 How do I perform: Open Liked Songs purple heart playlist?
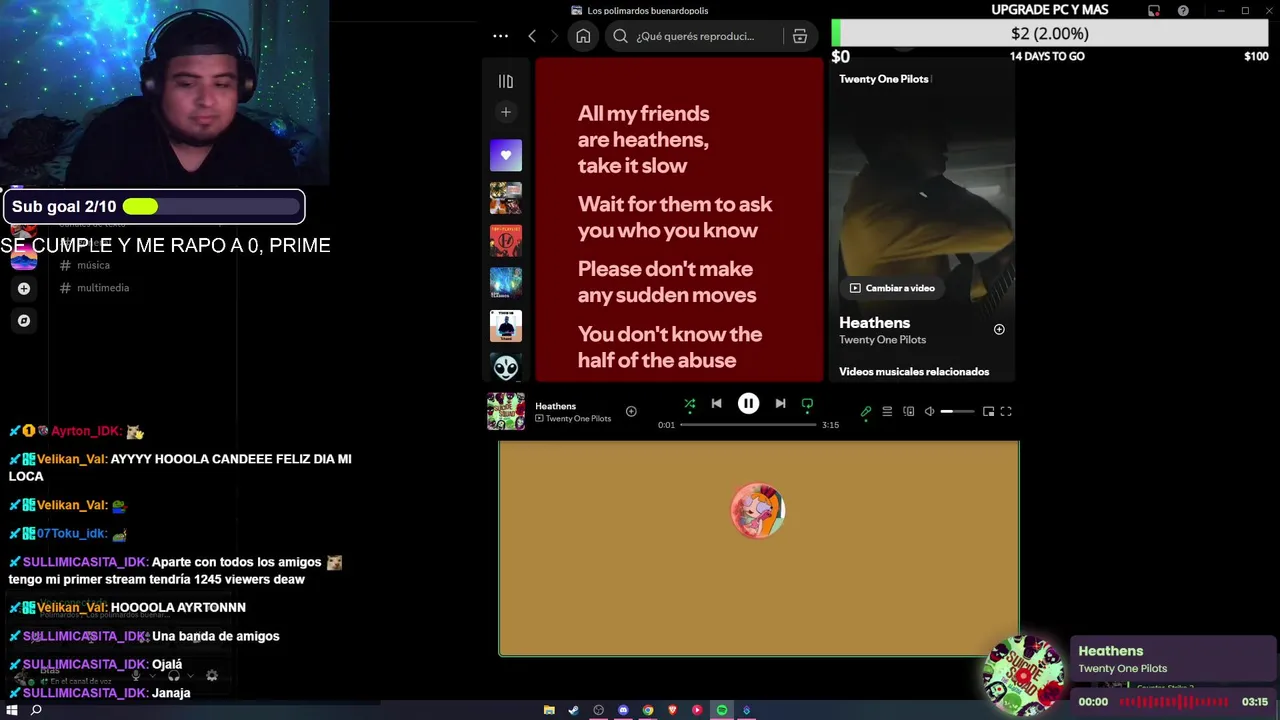pos(506,155)
